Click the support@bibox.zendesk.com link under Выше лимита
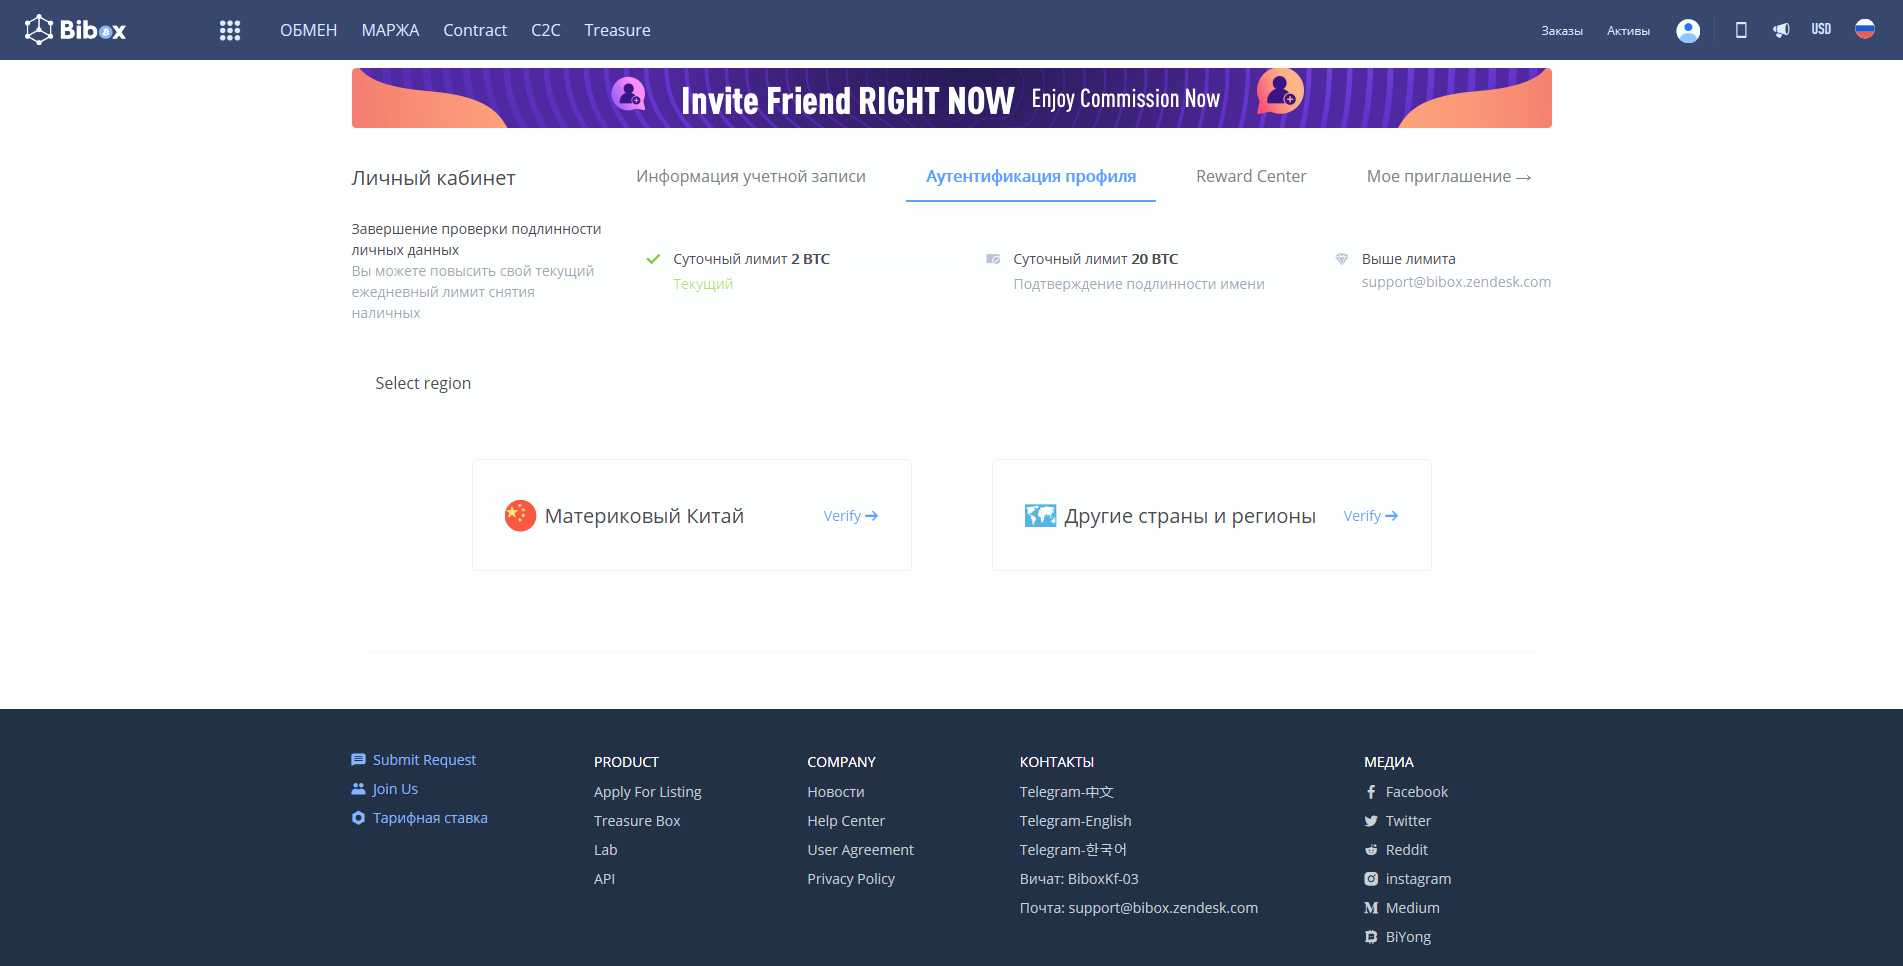 point(1456,282)
